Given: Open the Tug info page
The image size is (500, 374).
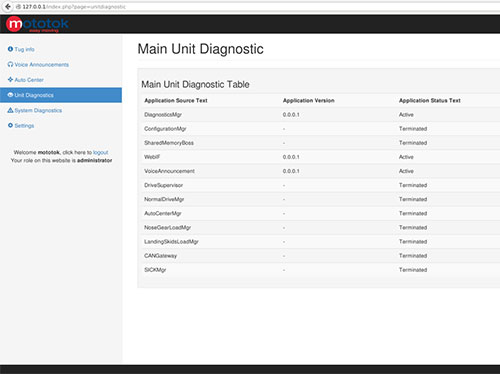Looking at the screenshot, I should 24,49.
